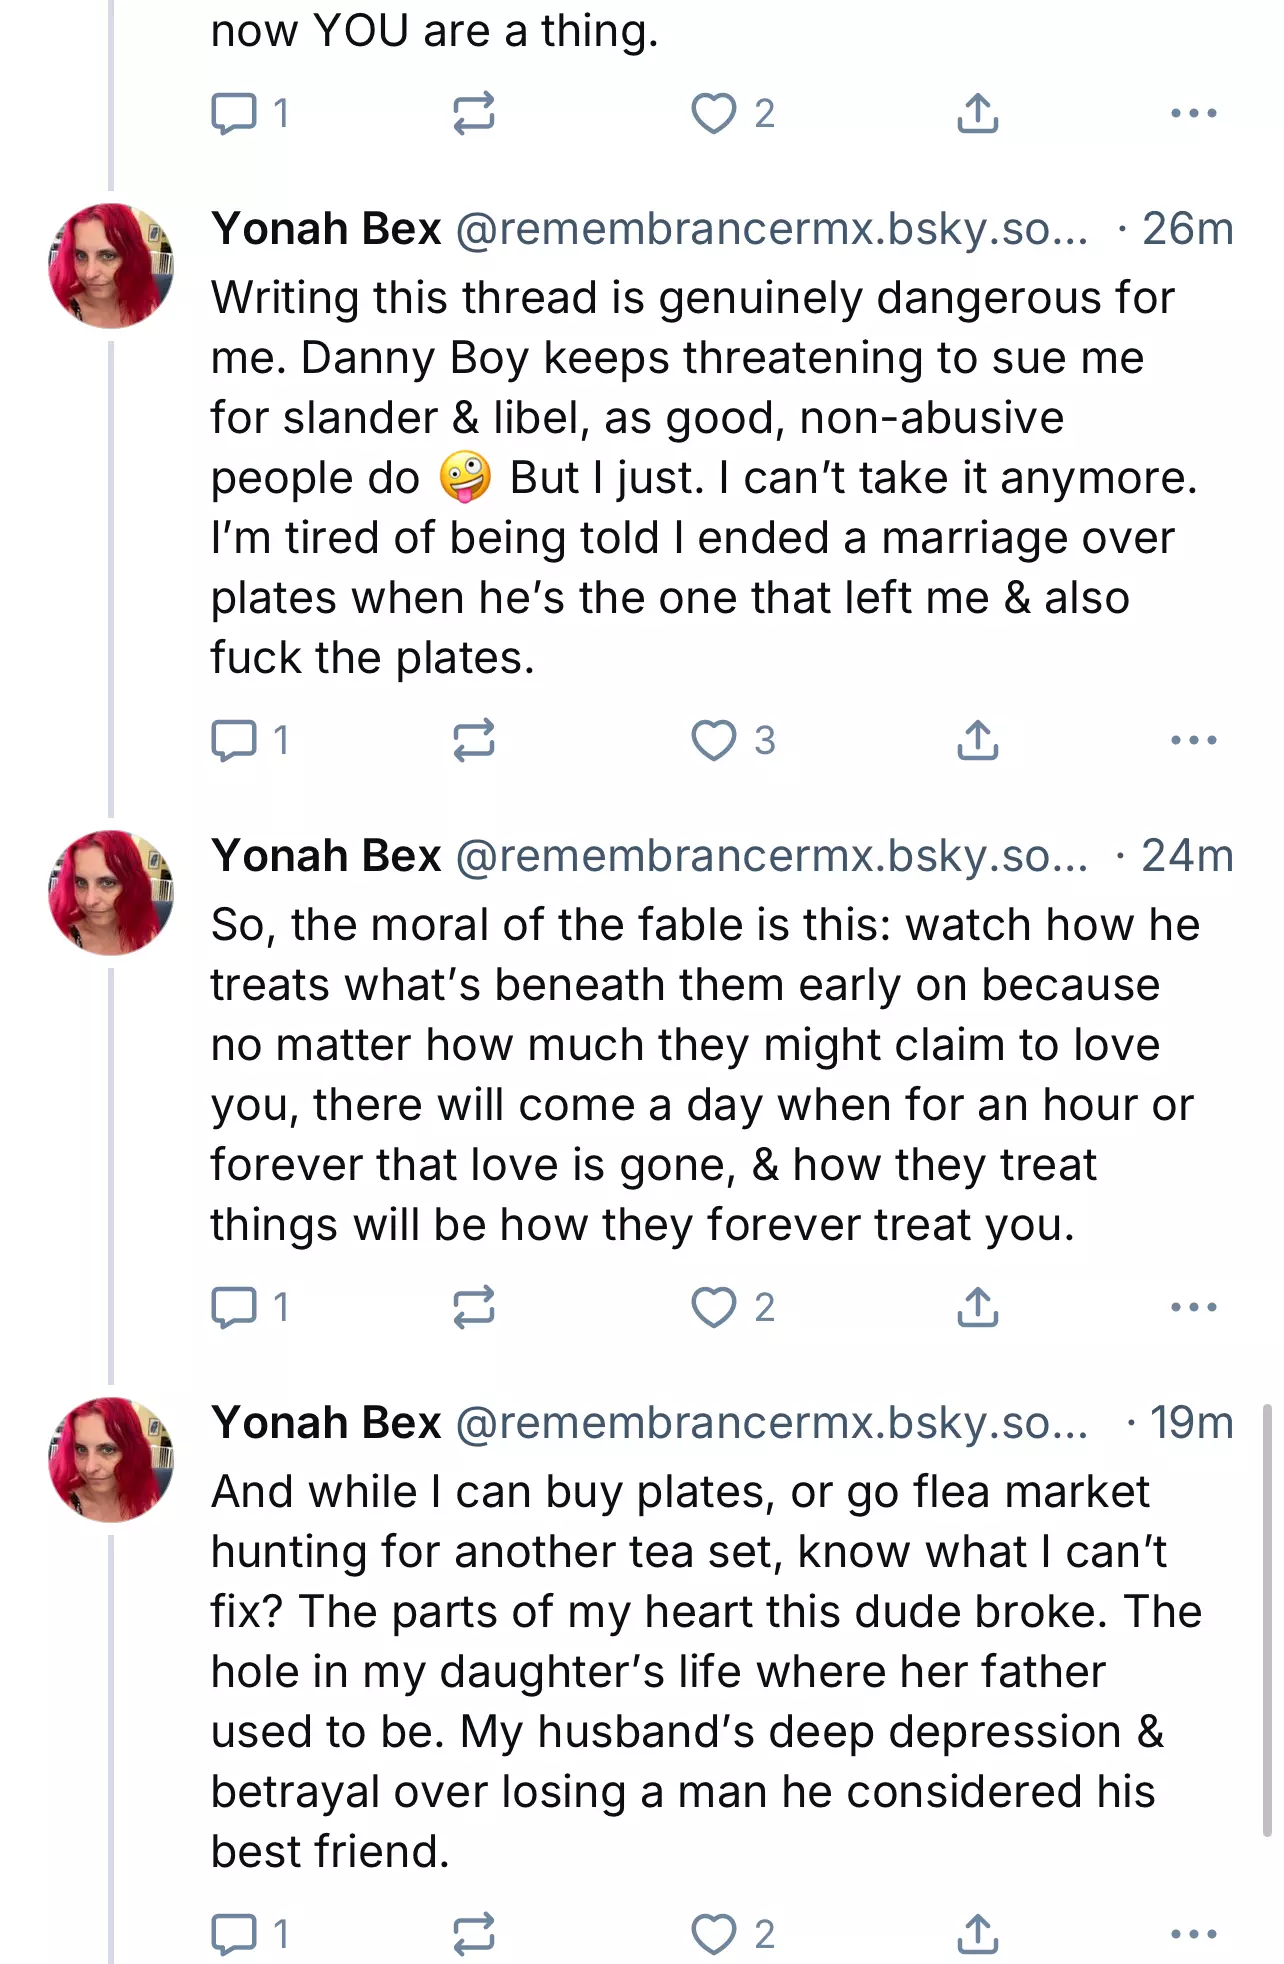Repost the bottom post about heart broke
Screen dimensions: 1284x1964
tap(473, 1934)
